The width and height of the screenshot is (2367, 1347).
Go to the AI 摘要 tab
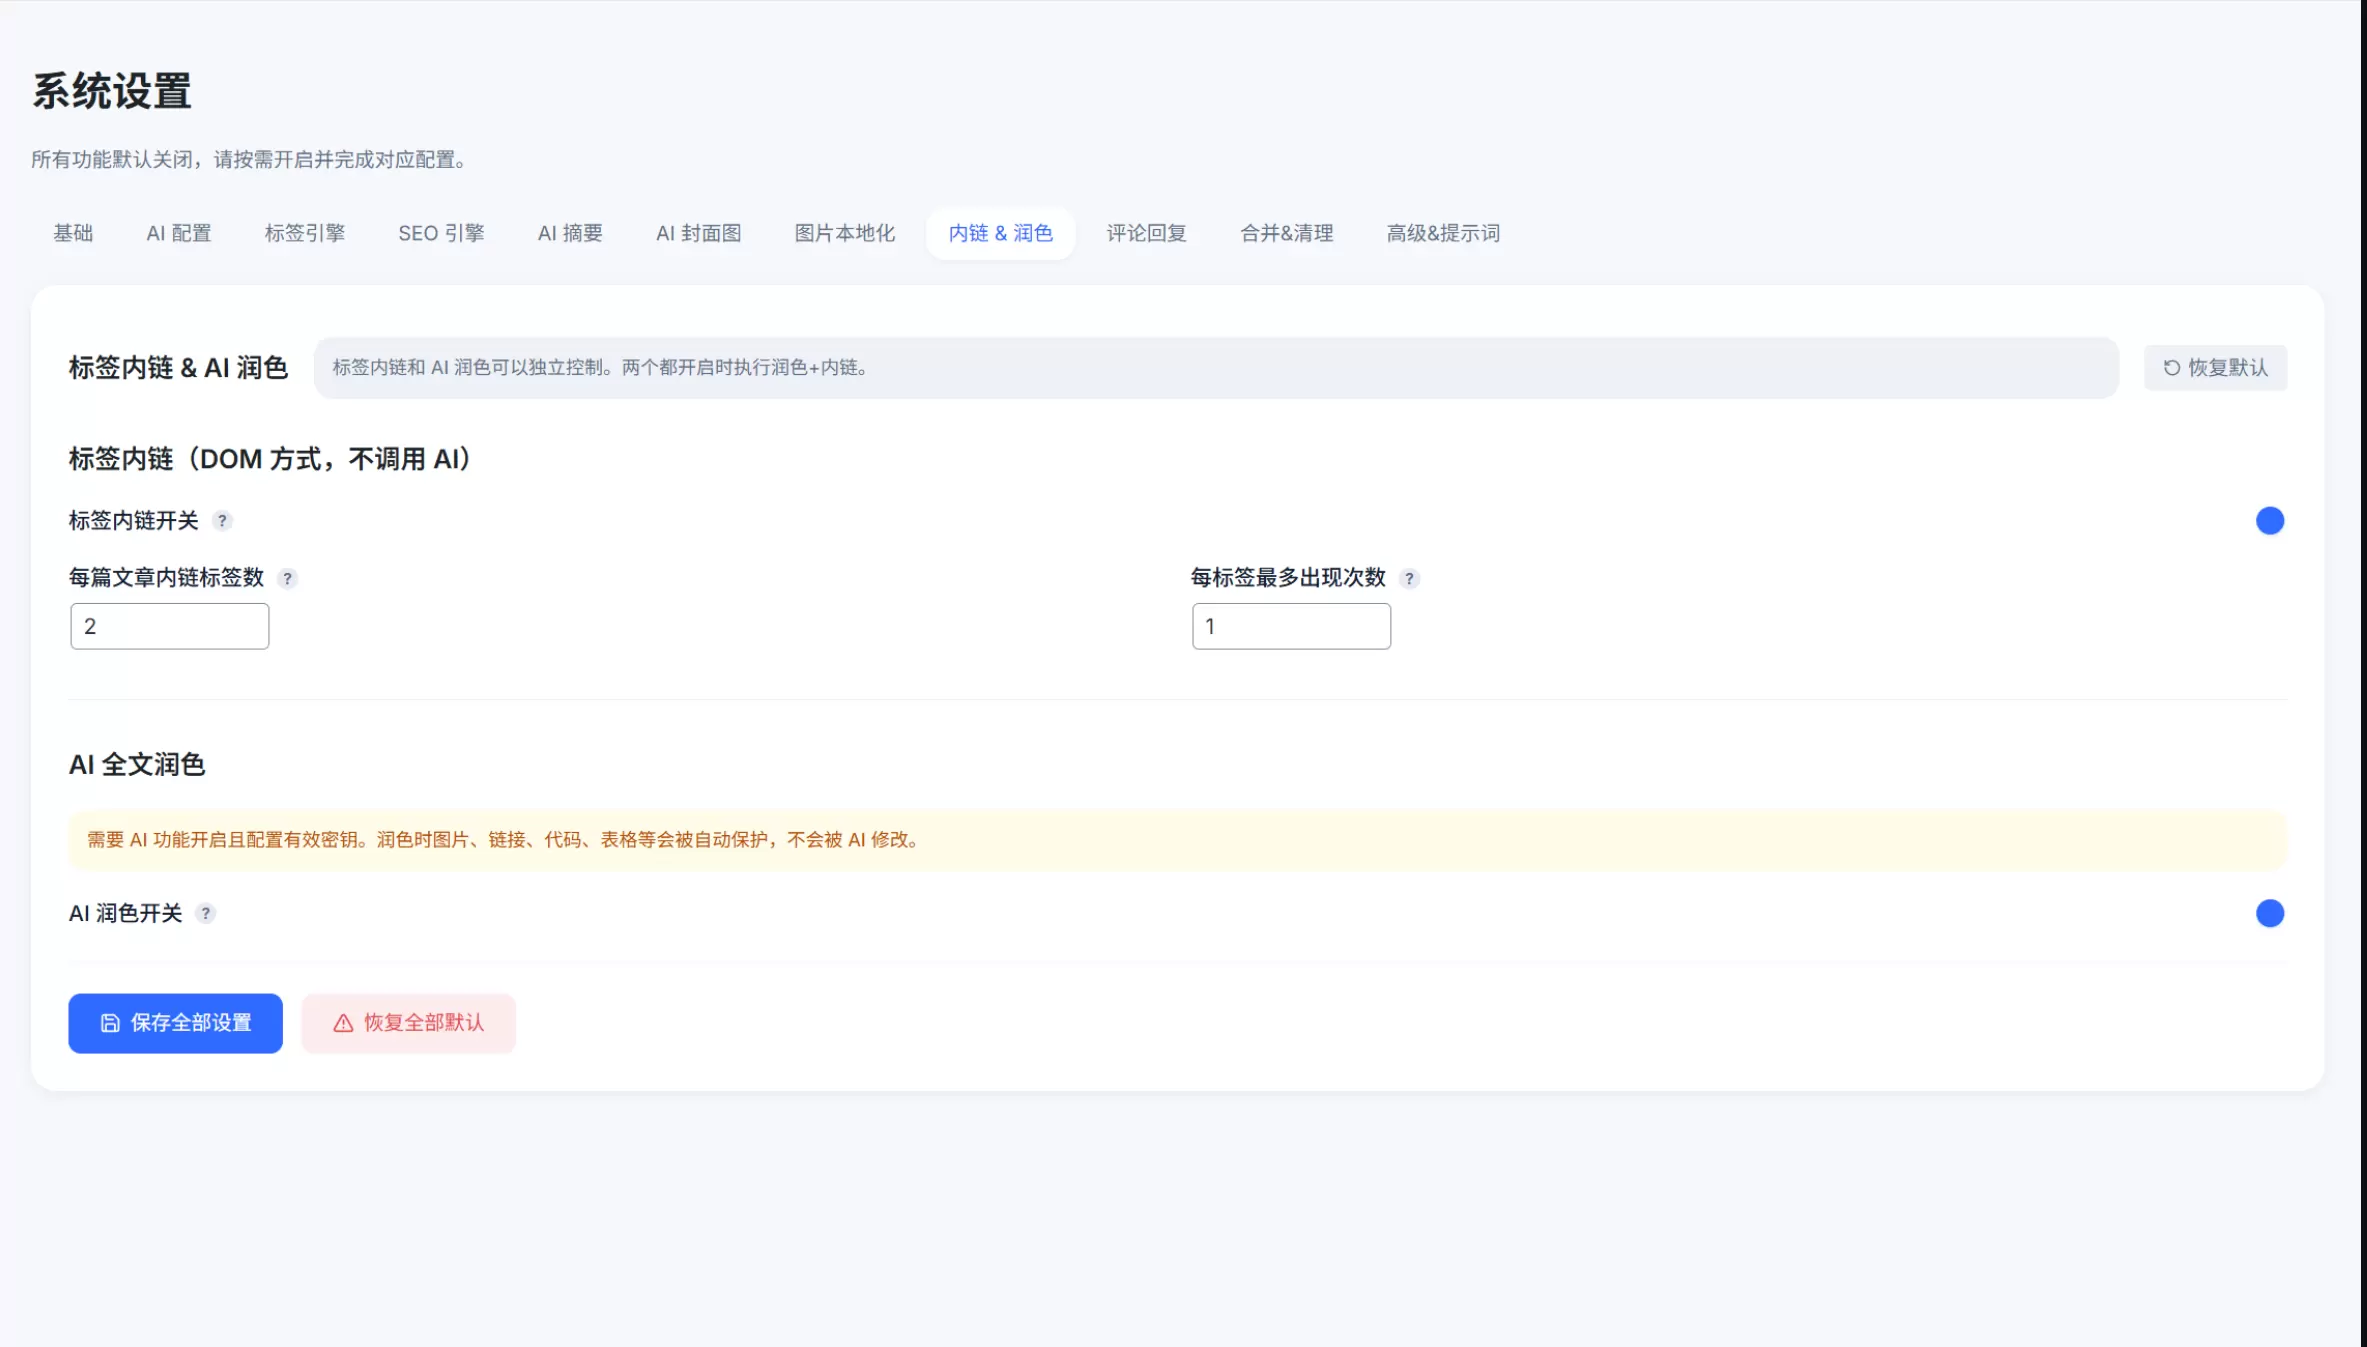point(570,233)
